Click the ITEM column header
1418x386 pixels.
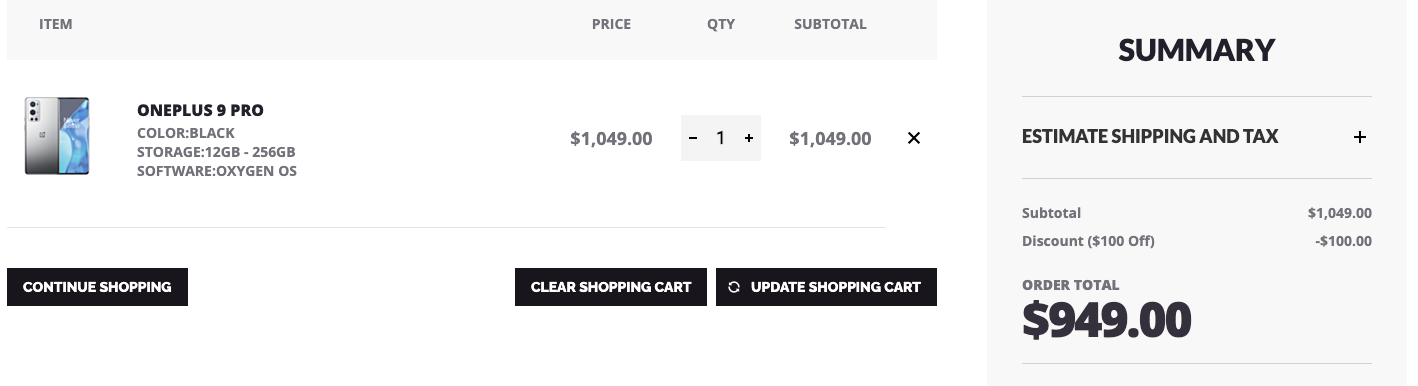coord(56,24)
